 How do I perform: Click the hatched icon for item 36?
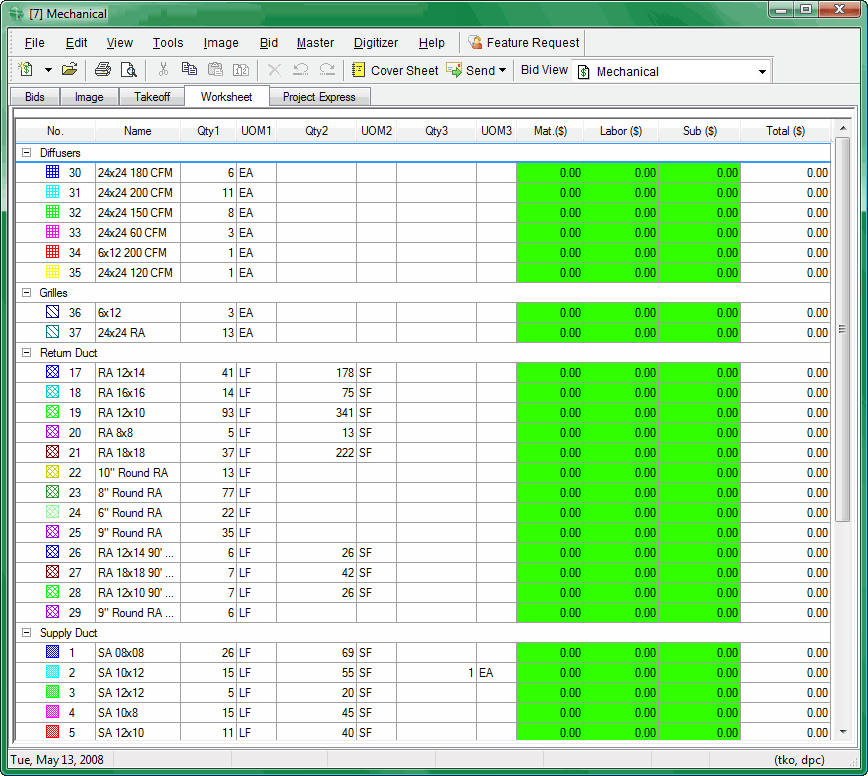(53, 312)
